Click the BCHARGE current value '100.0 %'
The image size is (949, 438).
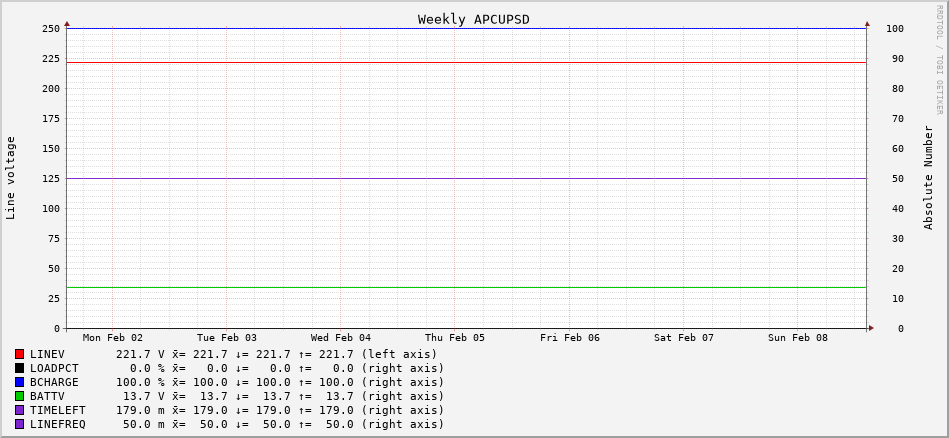click(140, 382)
